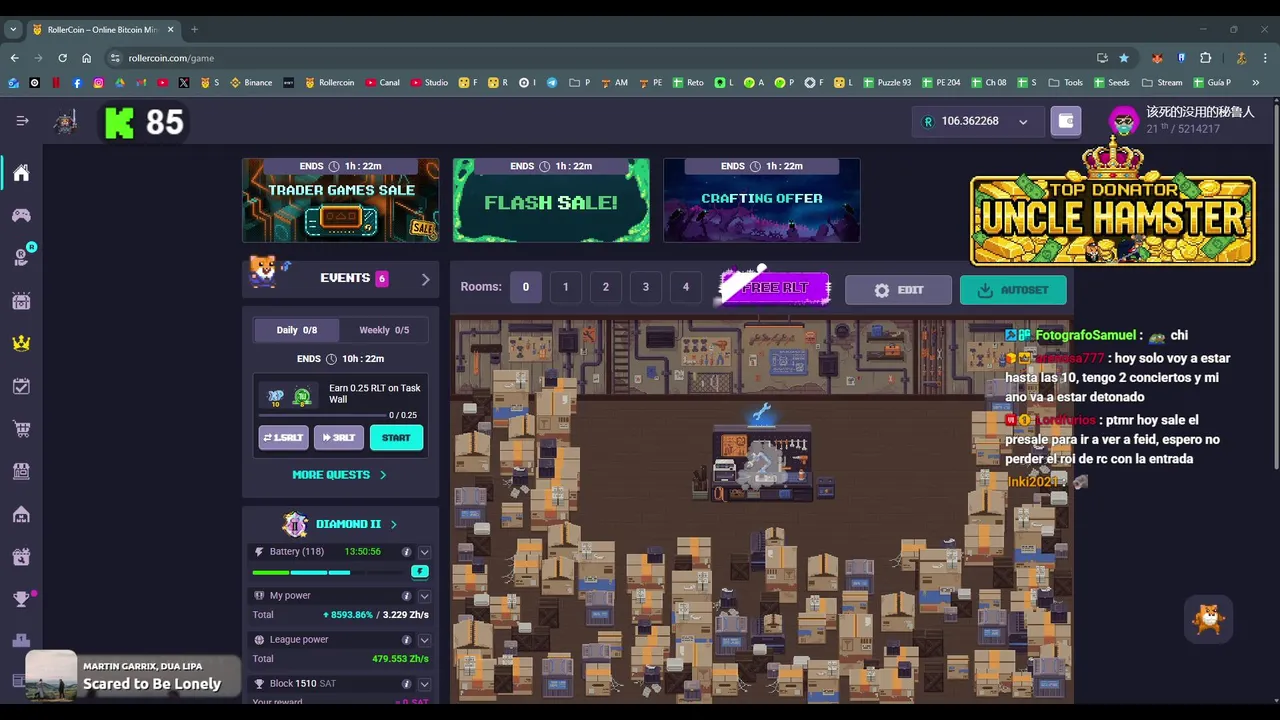Bookmark this page with star icon
Viewport: 1280px width, 720px height.
point(1124,58)
